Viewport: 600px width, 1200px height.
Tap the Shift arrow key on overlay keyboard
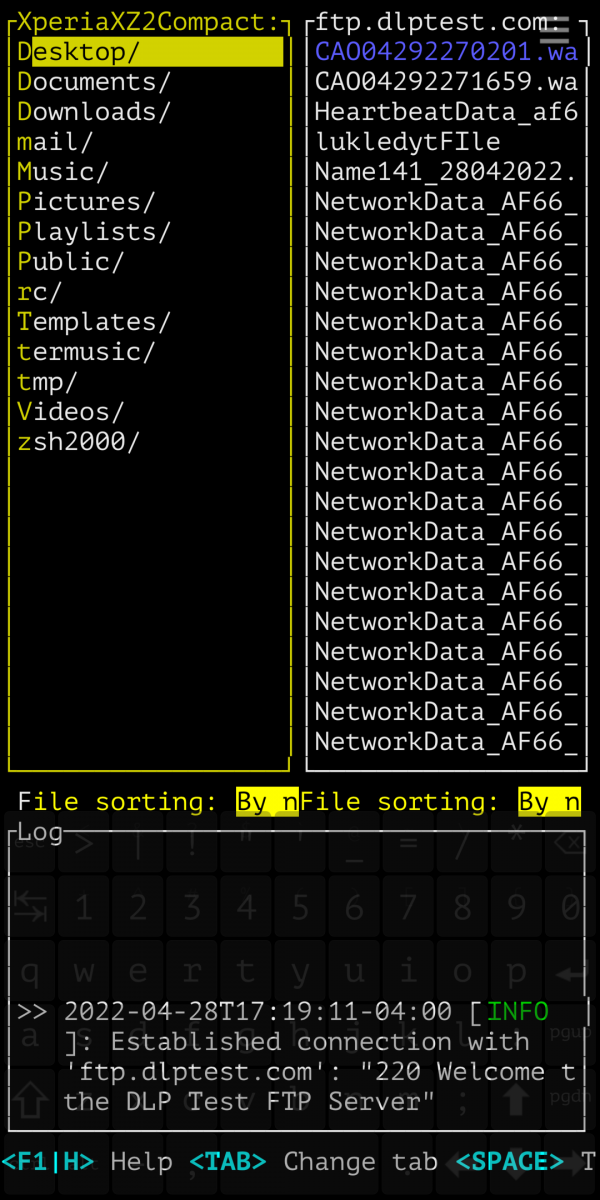(x=30, y=1098)
